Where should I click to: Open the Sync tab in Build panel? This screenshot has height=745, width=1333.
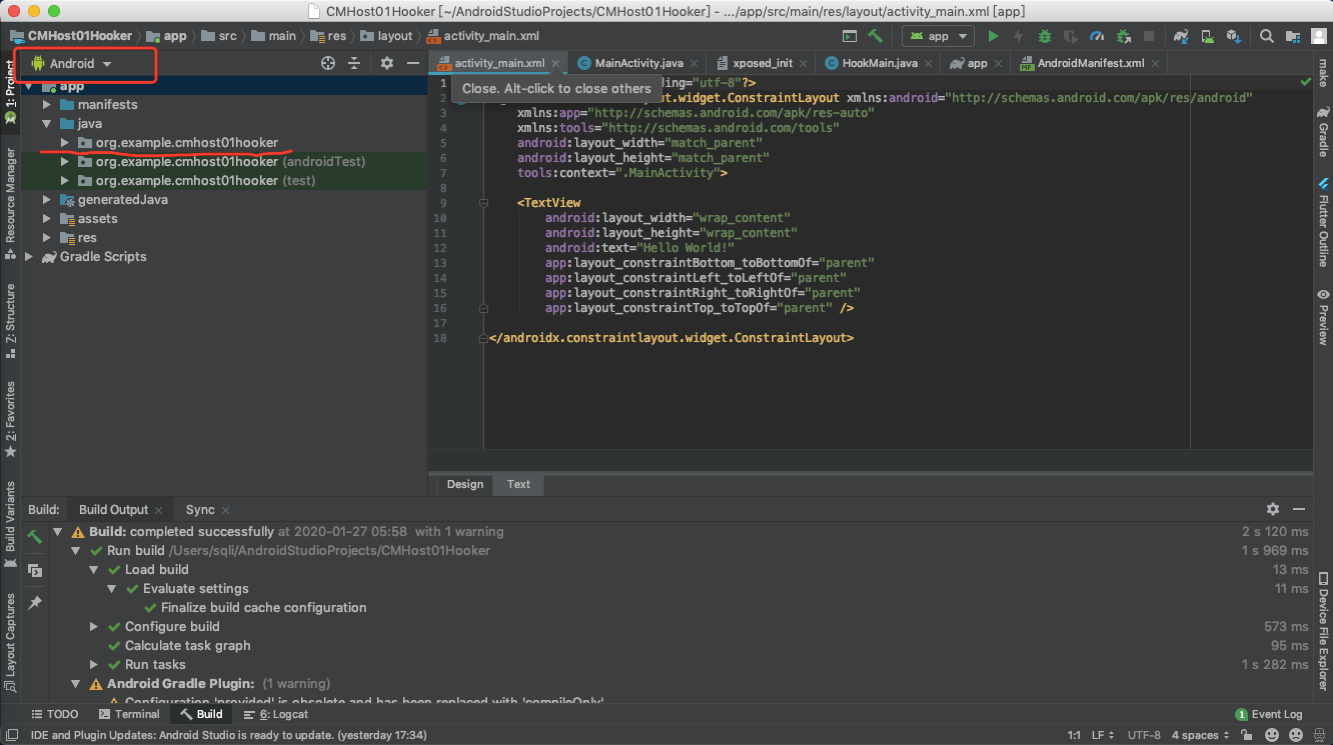(x=199, y=510)
